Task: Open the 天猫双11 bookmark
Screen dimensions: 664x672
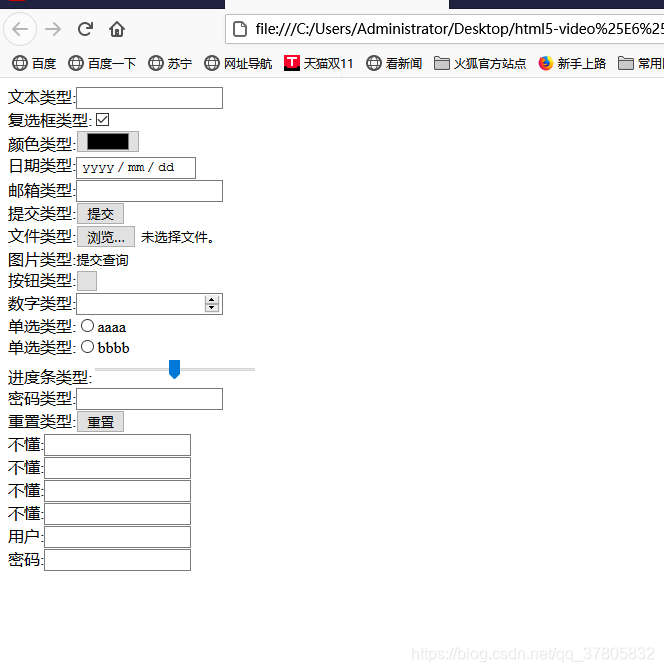Action: coord(318,63)
